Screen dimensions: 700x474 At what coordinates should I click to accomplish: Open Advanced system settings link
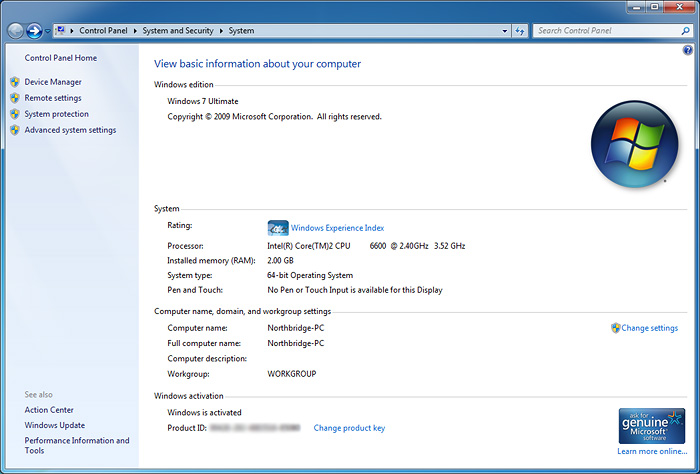71,130
